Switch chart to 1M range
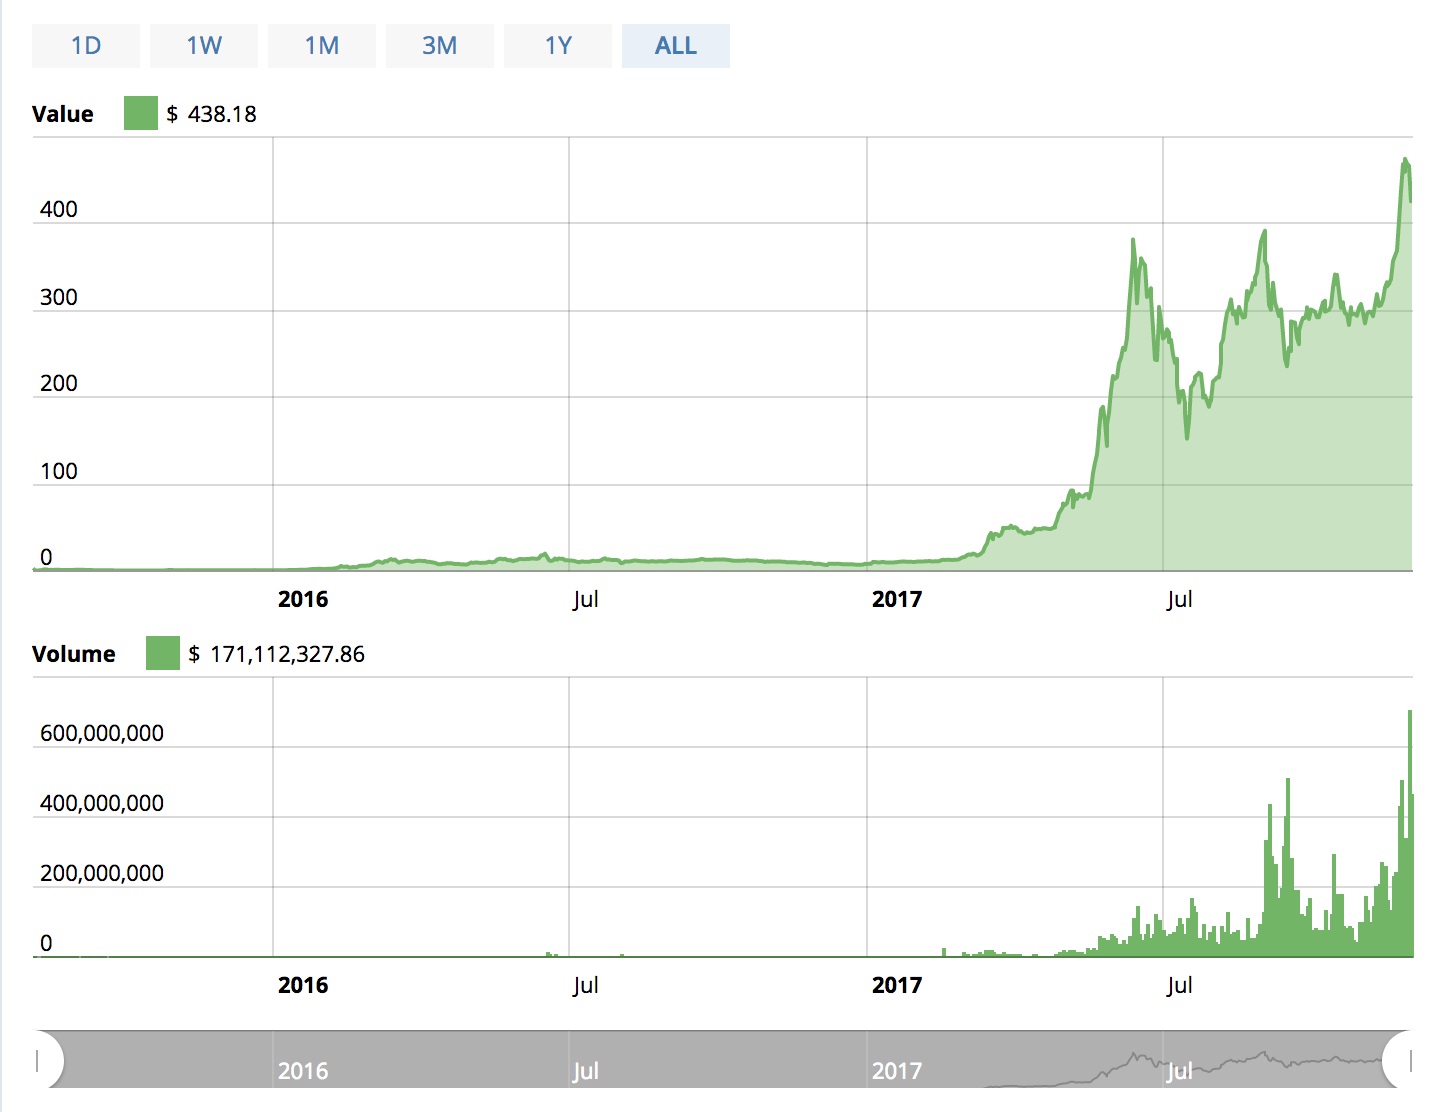1438x1112 pixels. (x=322, y=46)
